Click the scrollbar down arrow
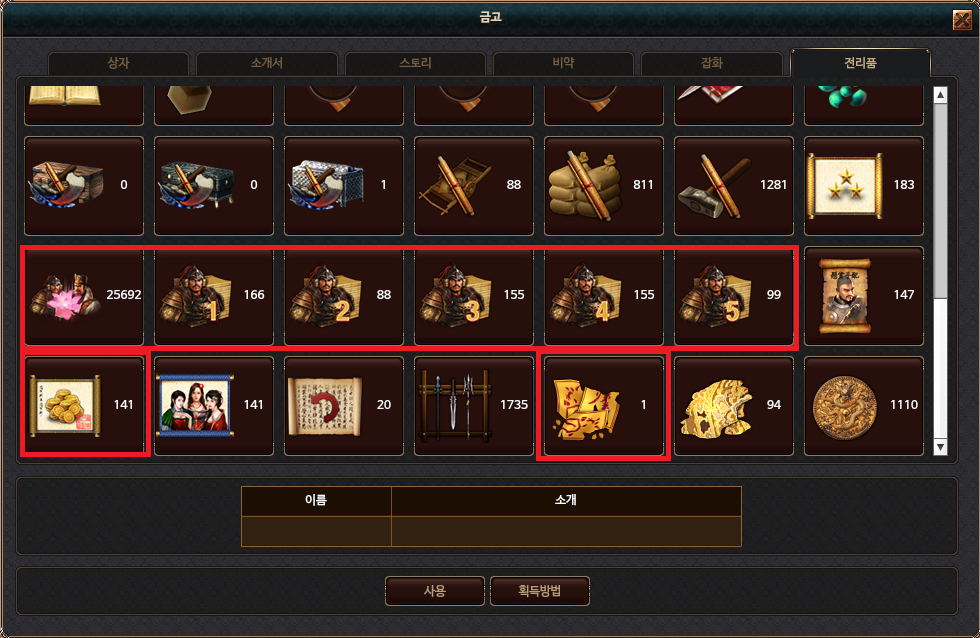 [940, 447]
